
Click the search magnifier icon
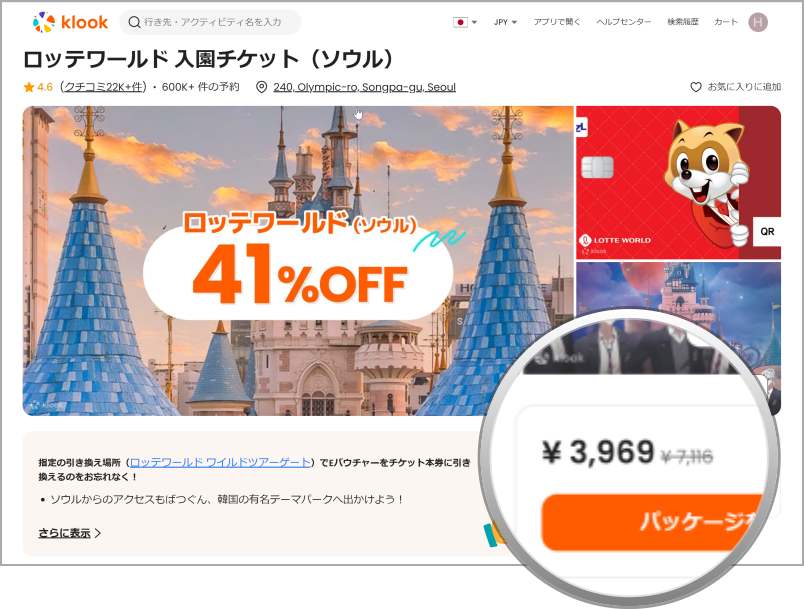coord(134,22)
